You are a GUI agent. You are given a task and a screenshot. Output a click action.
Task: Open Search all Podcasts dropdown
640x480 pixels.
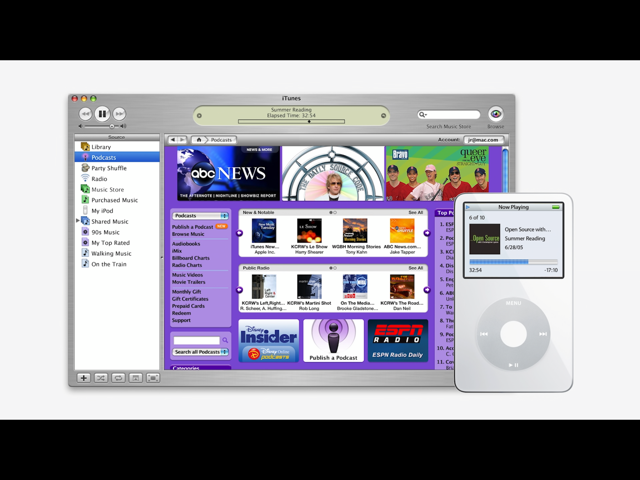click(x=200, y=352)
